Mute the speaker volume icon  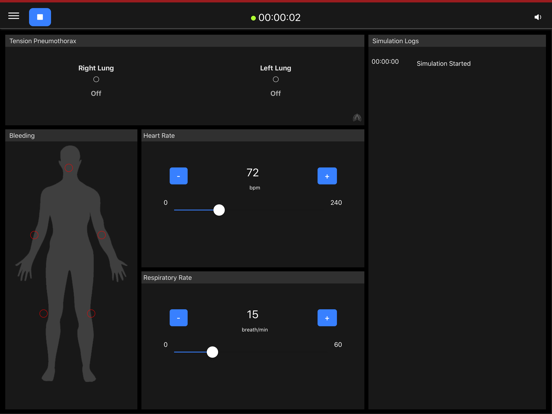point(538,17)
